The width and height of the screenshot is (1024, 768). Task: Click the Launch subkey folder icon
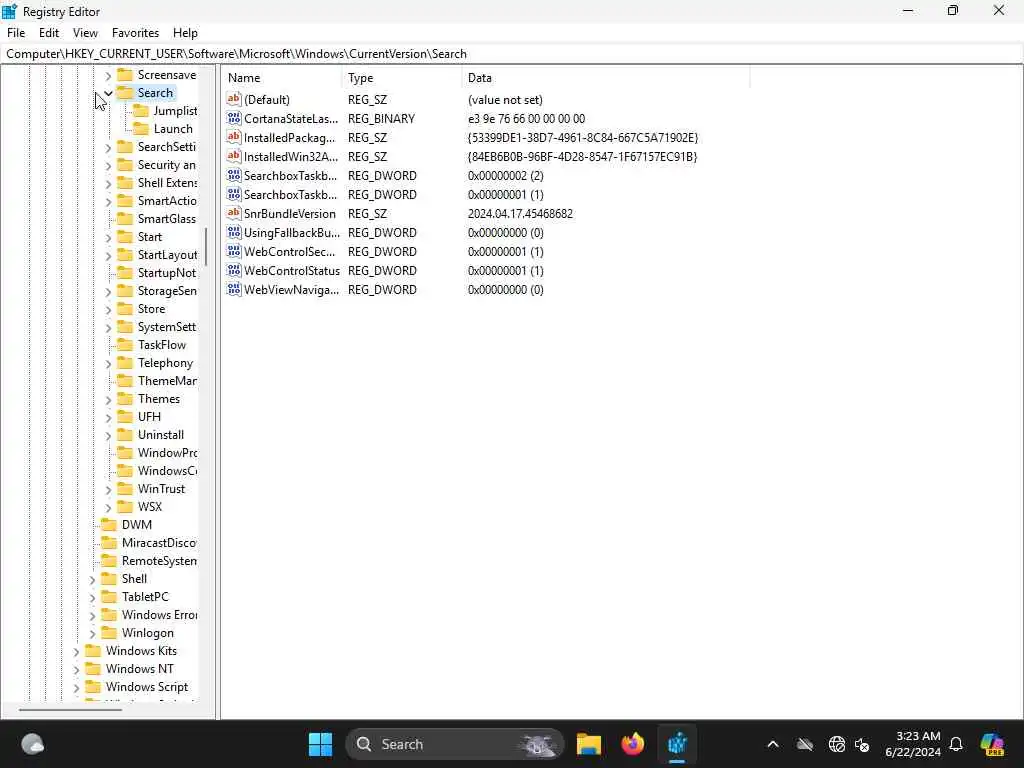pyautogui.click(x=141, y=129)
